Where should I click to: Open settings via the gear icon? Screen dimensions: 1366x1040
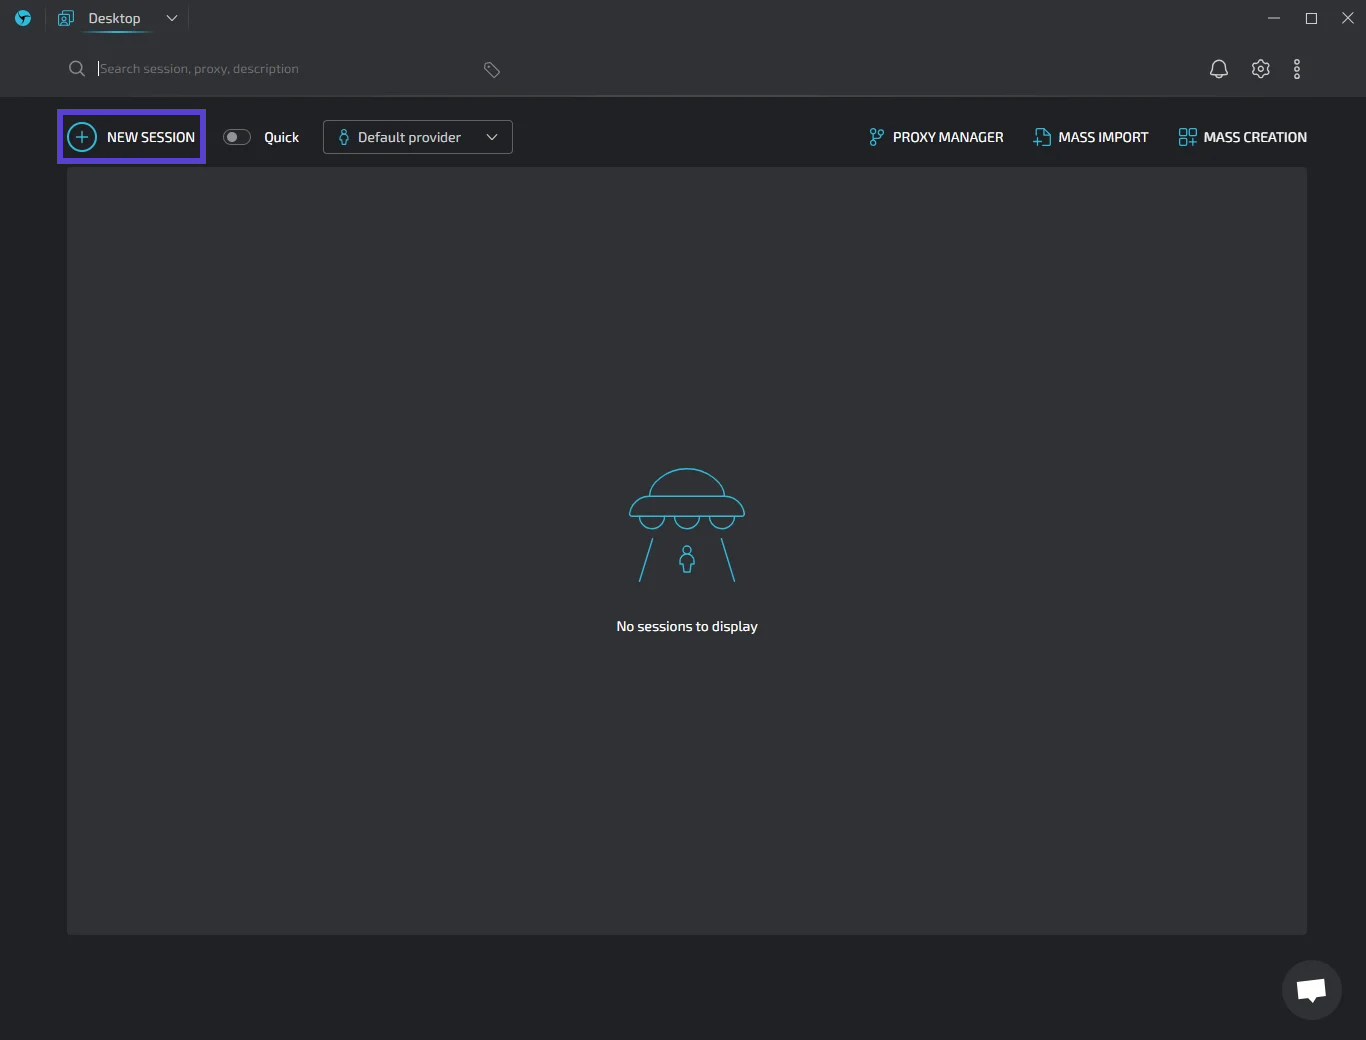(x=1260, y=69)
